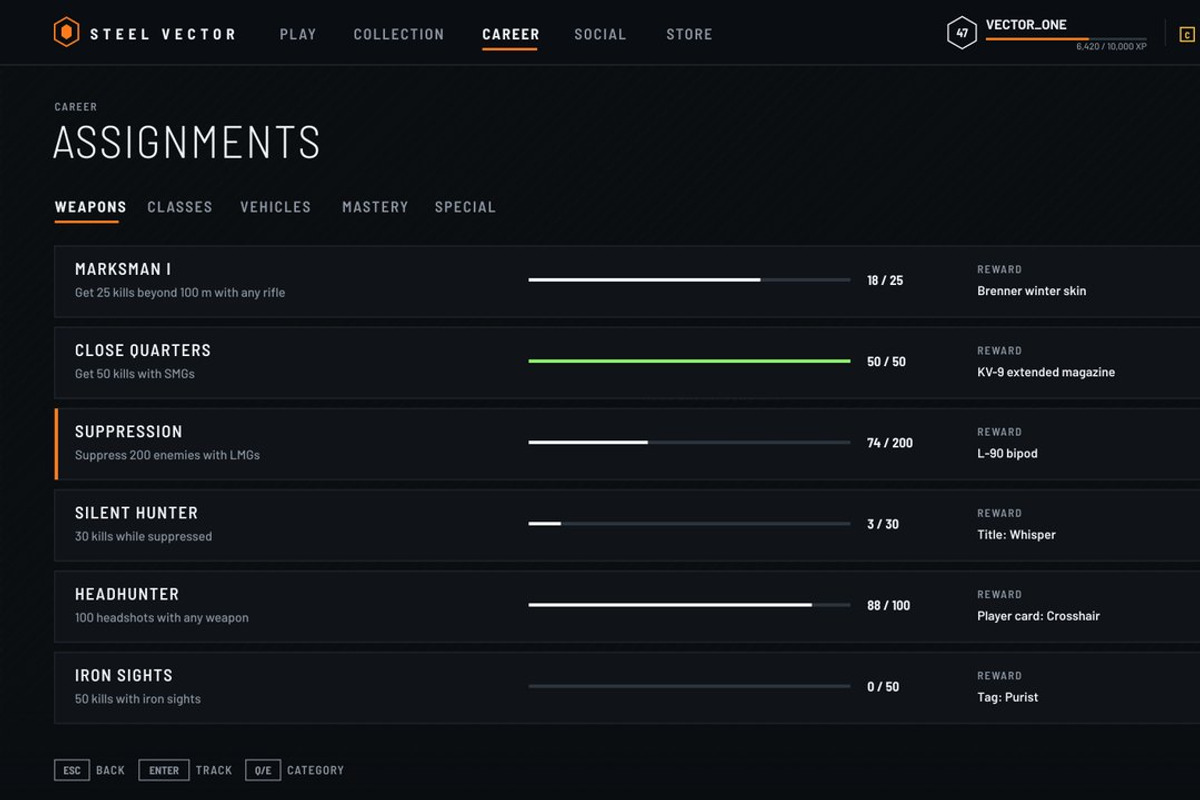
Task: Select the SUPPRESSION assignment title
Action: pos(129,431)
